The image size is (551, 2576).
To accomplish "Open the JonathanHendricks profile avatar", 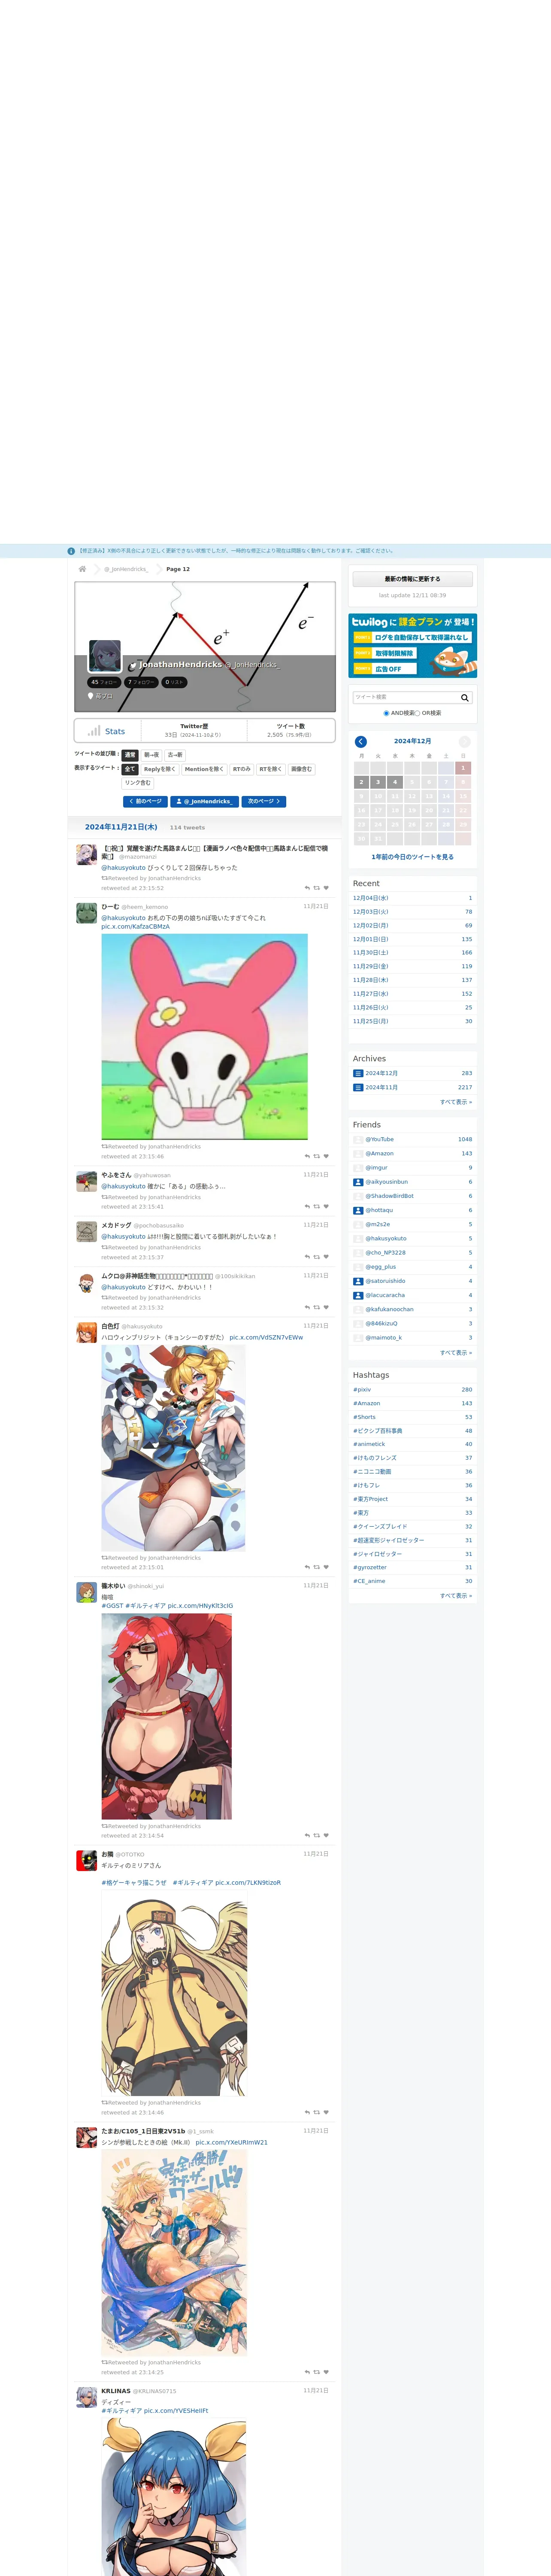I will (105, 657).
